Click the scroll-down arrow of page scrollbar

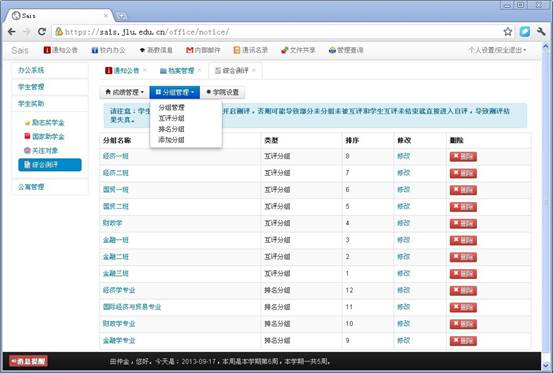click(x=546, y=365)
